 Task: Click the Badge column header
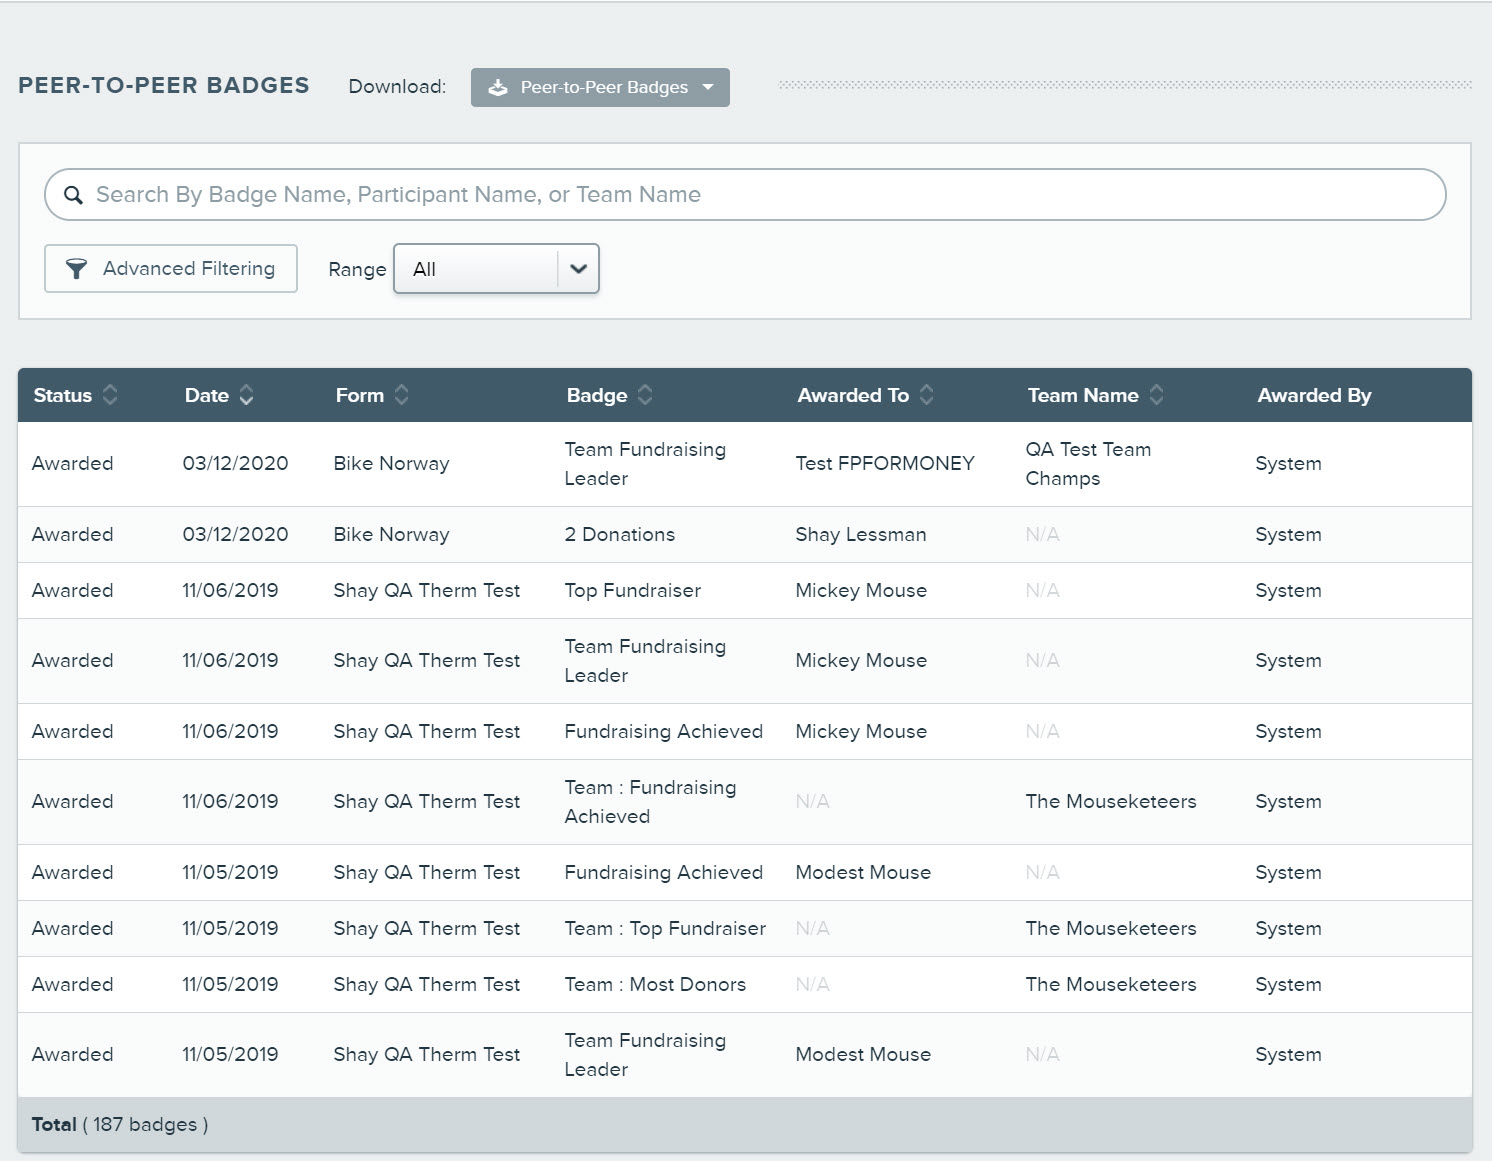tap(597, 395)
